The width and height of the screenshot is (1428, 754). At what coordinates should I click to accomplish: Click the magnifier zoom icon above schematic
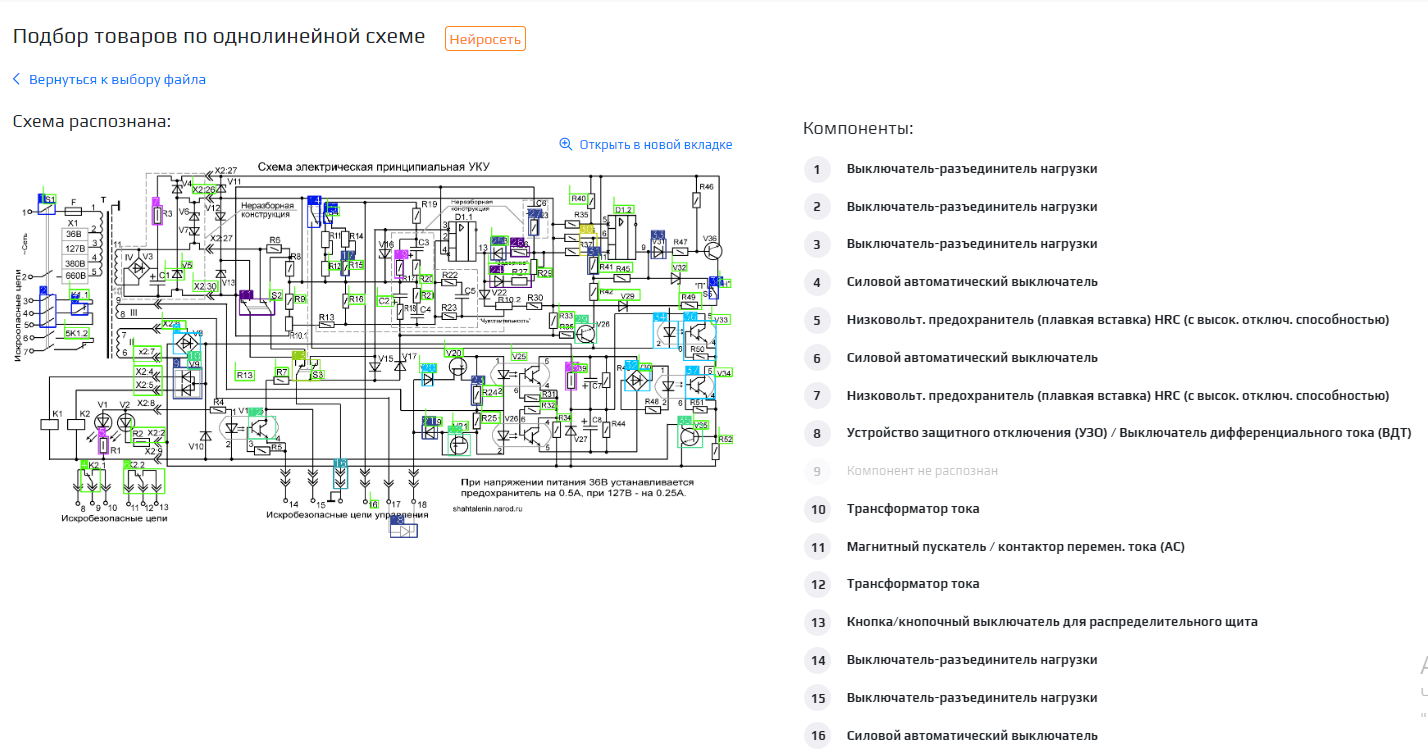566,145
